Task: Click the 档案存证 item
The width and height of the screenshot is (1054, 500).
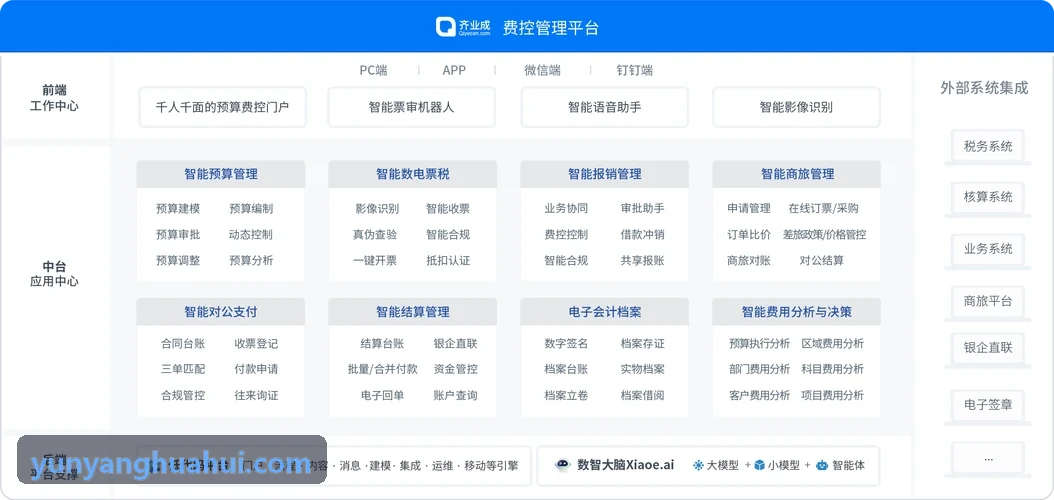Action: coord(643,343)
